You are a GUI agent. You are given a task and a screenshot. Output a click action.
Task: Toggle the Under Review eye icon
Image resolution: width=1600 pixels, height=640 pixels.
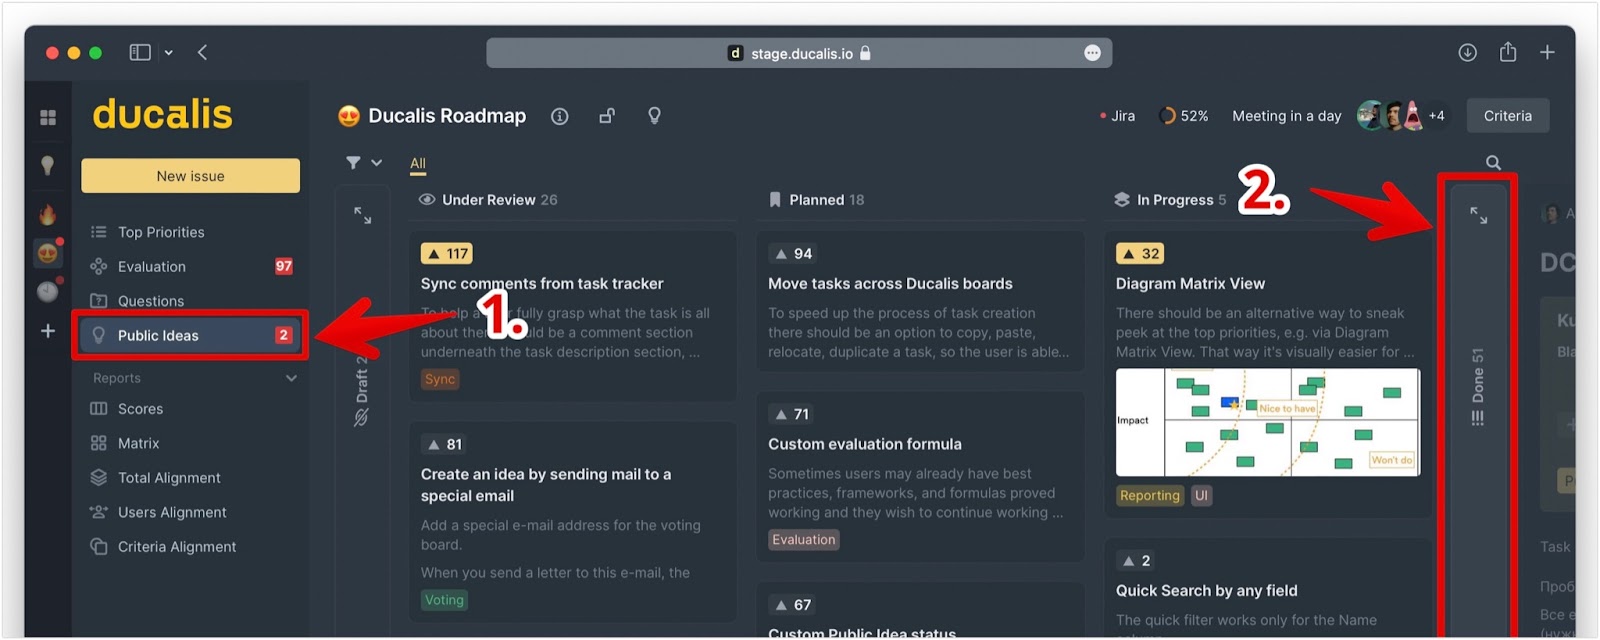click(x=427, y=200)
